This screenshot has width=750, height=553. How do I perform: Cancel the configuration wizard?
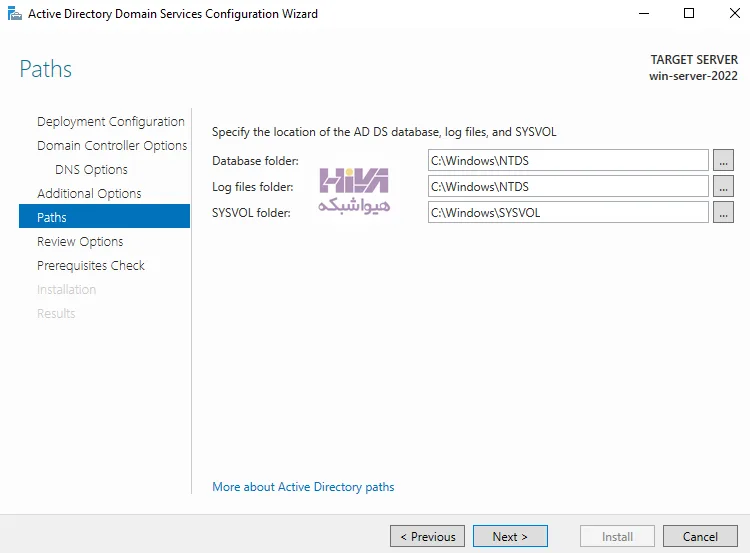click(700, 536)
